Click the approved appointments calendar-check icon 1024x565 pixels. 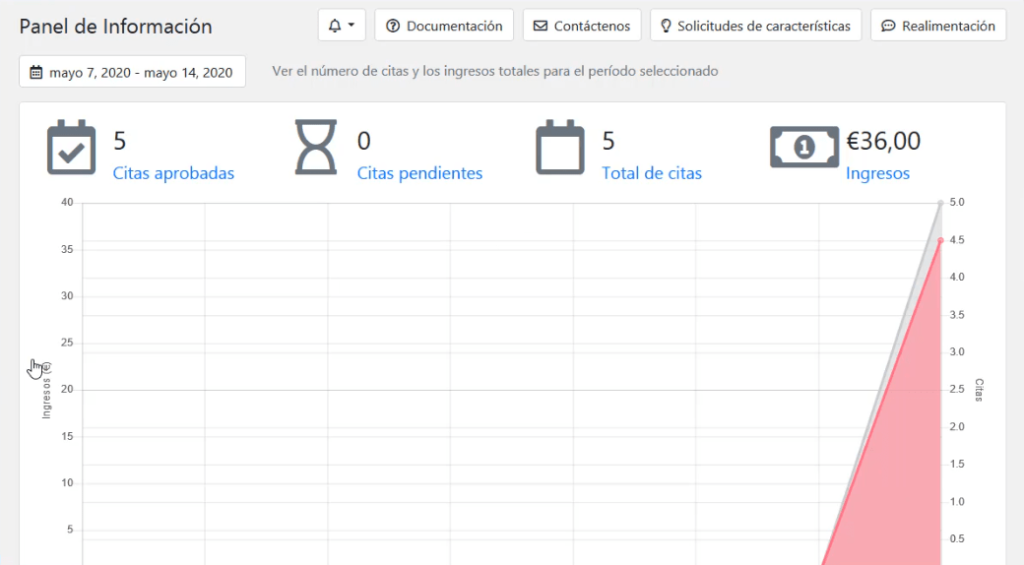71,147
